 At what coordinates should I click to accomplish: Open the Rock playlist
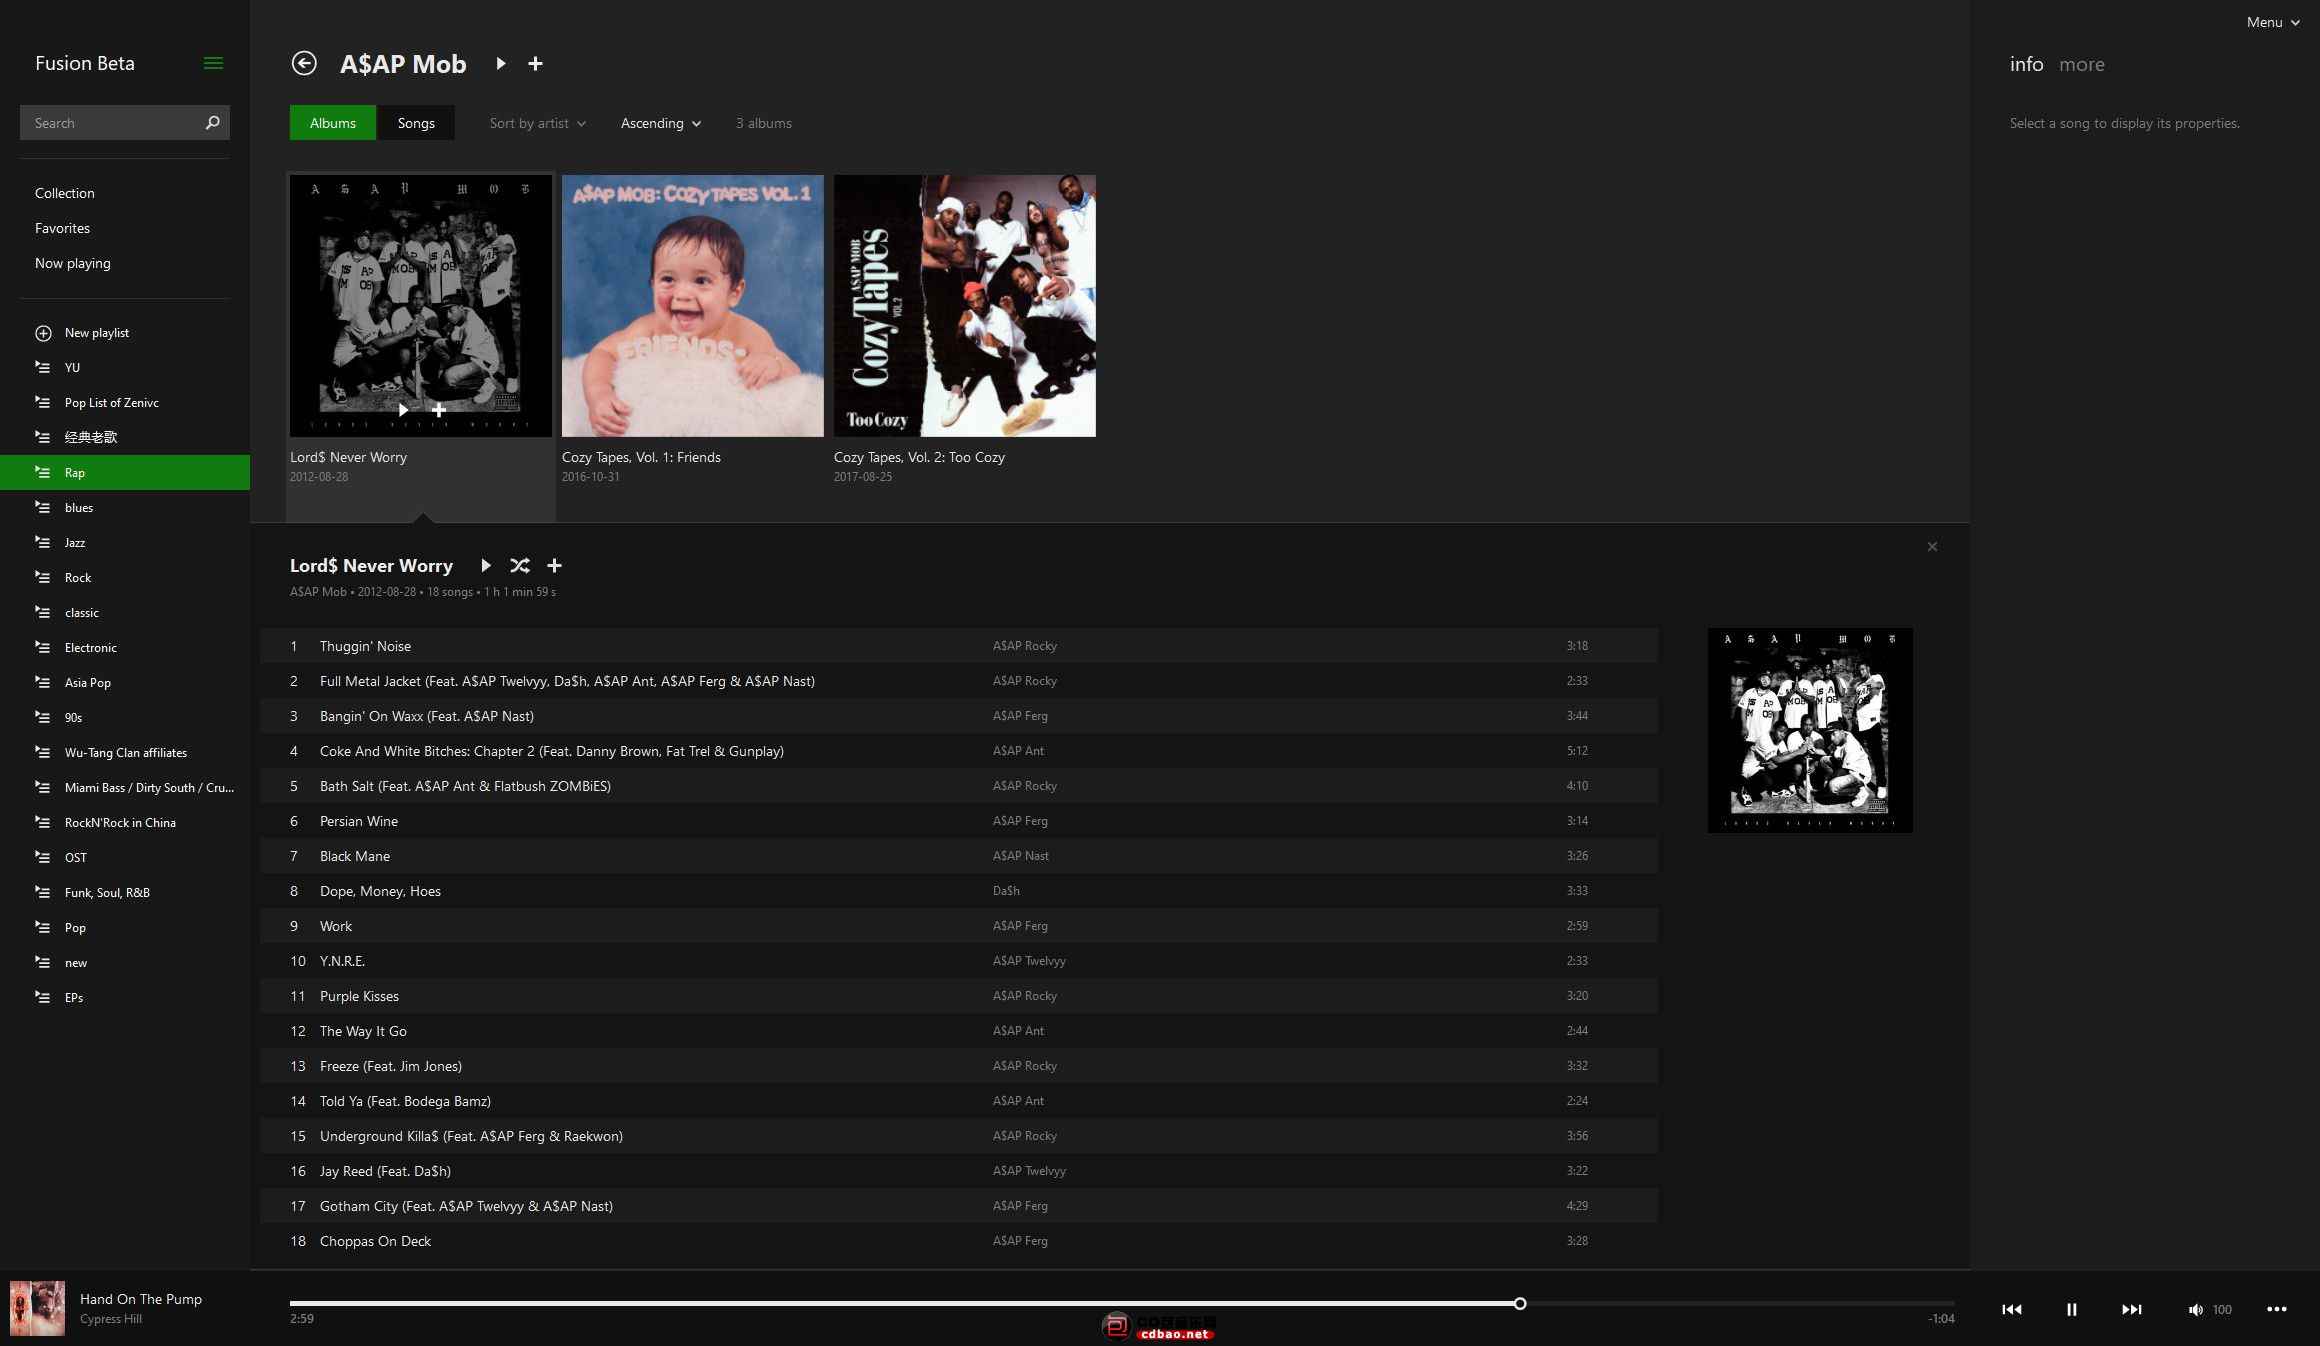(x=125, y=577)
